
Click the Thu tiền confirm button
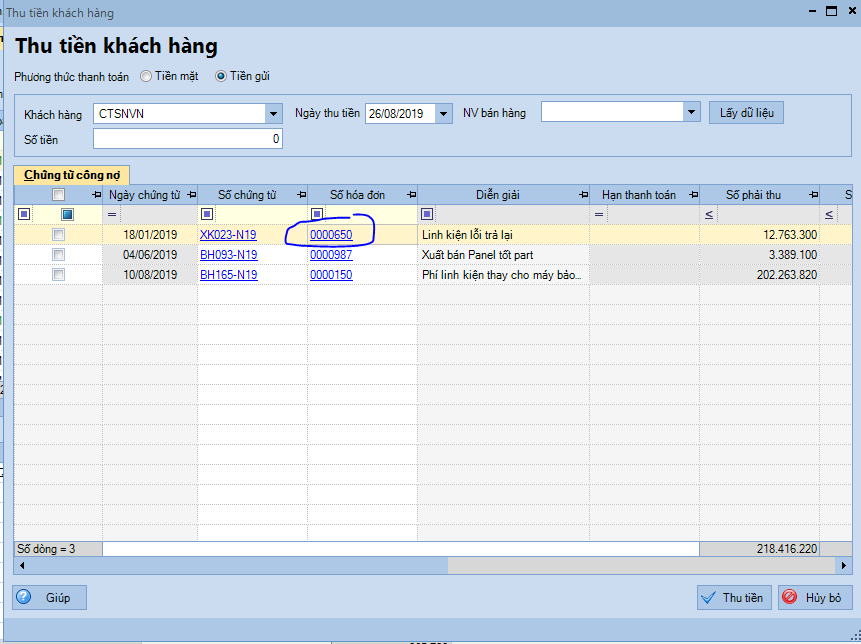(x=734, y=598)
